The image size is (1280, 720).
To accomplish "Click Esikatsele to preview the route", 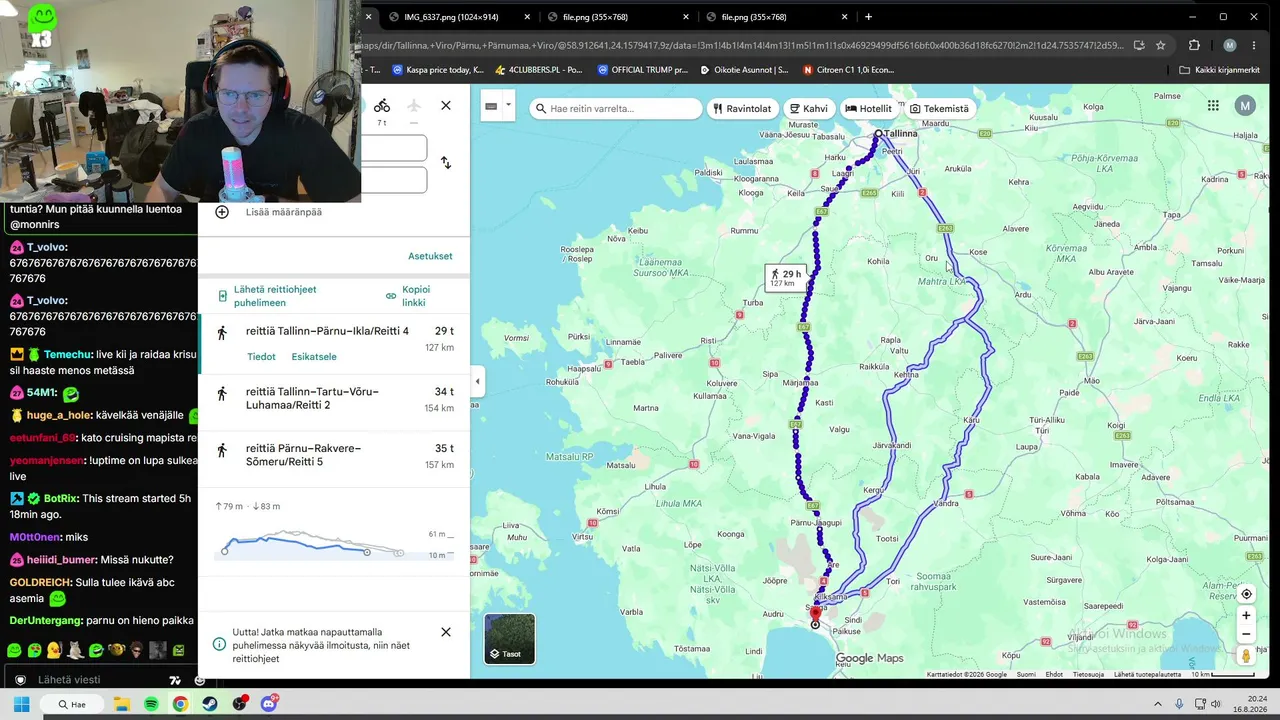I will click(x=314, y=357).
